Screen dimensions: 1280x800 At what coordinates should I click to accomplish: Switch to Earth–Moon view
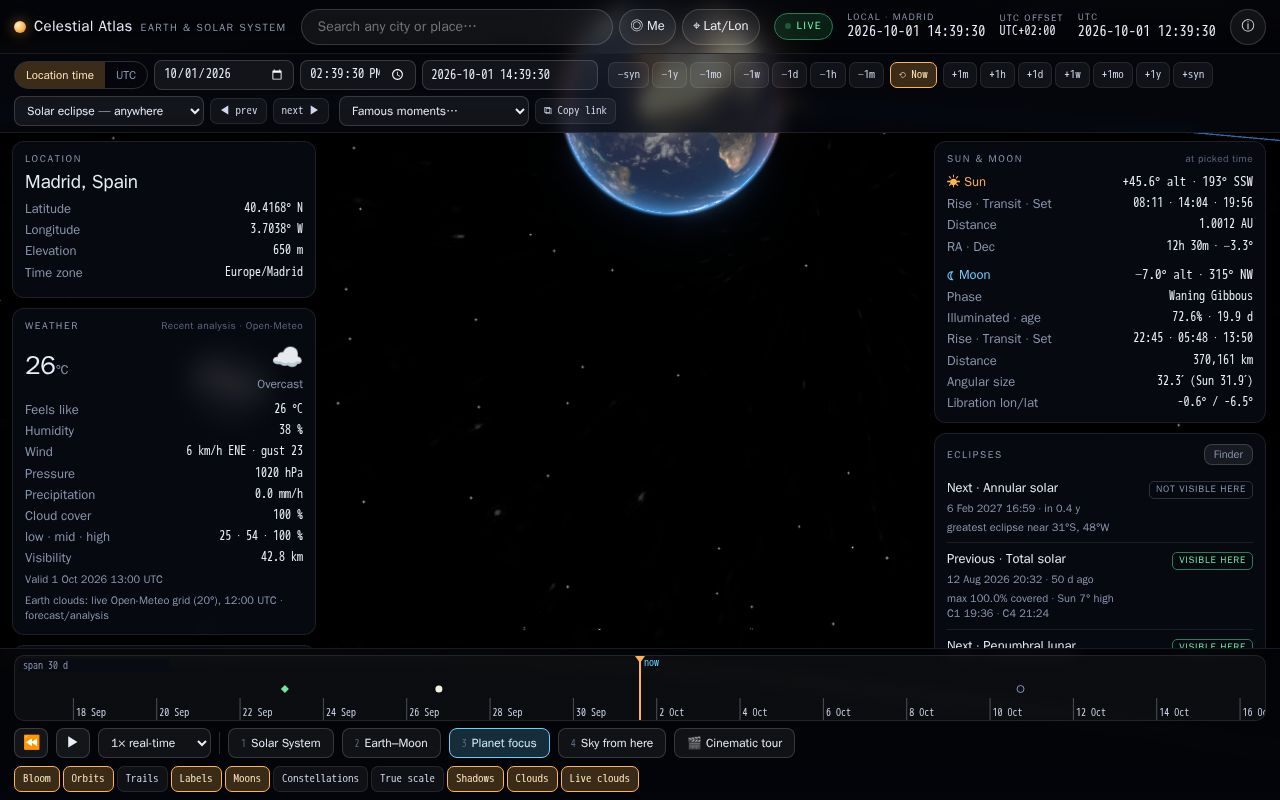391,743
